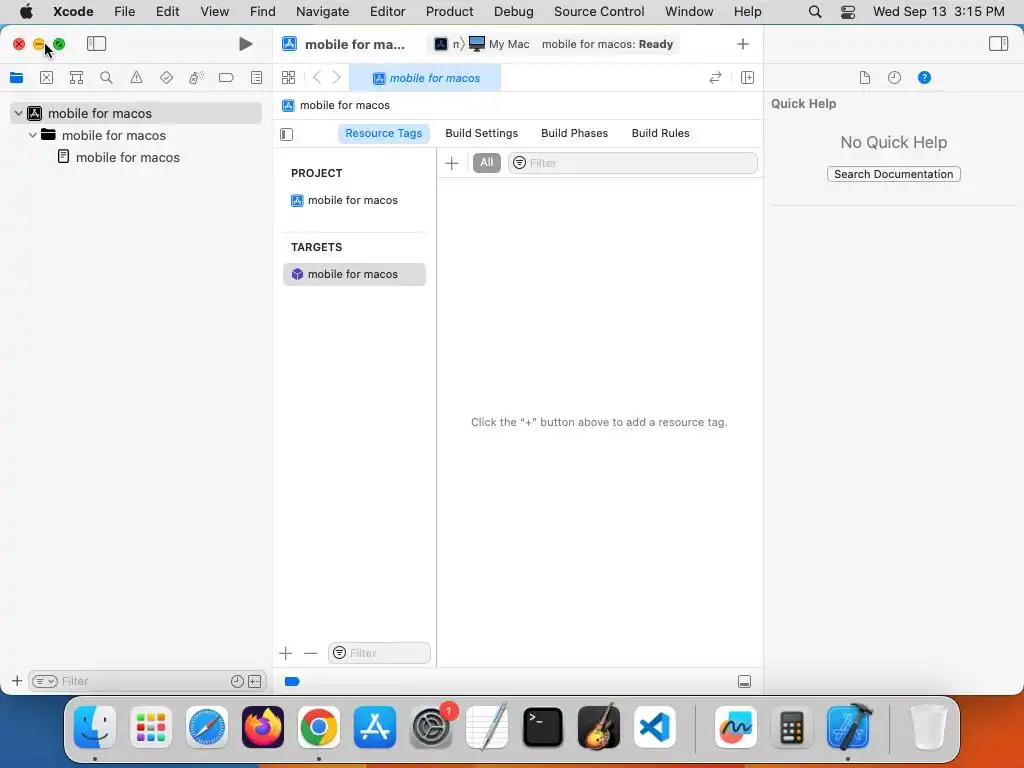The width and height of the screenshot is (1024, 768).
Task: Open the Symbol navigator icon
Action: point(76,78)
